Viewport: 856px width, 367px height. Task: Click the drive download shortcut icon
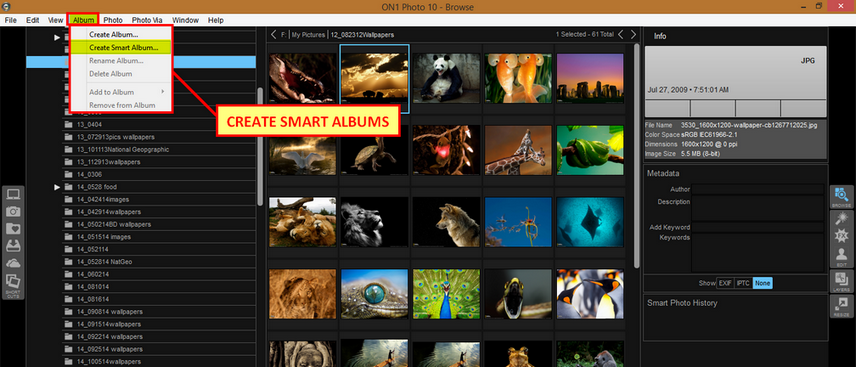point(13,246)
